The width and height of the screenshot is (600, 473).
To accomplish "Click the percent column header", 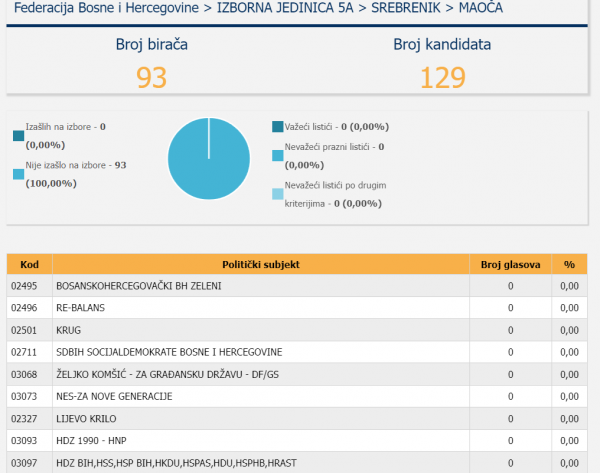I will (569, 264).
